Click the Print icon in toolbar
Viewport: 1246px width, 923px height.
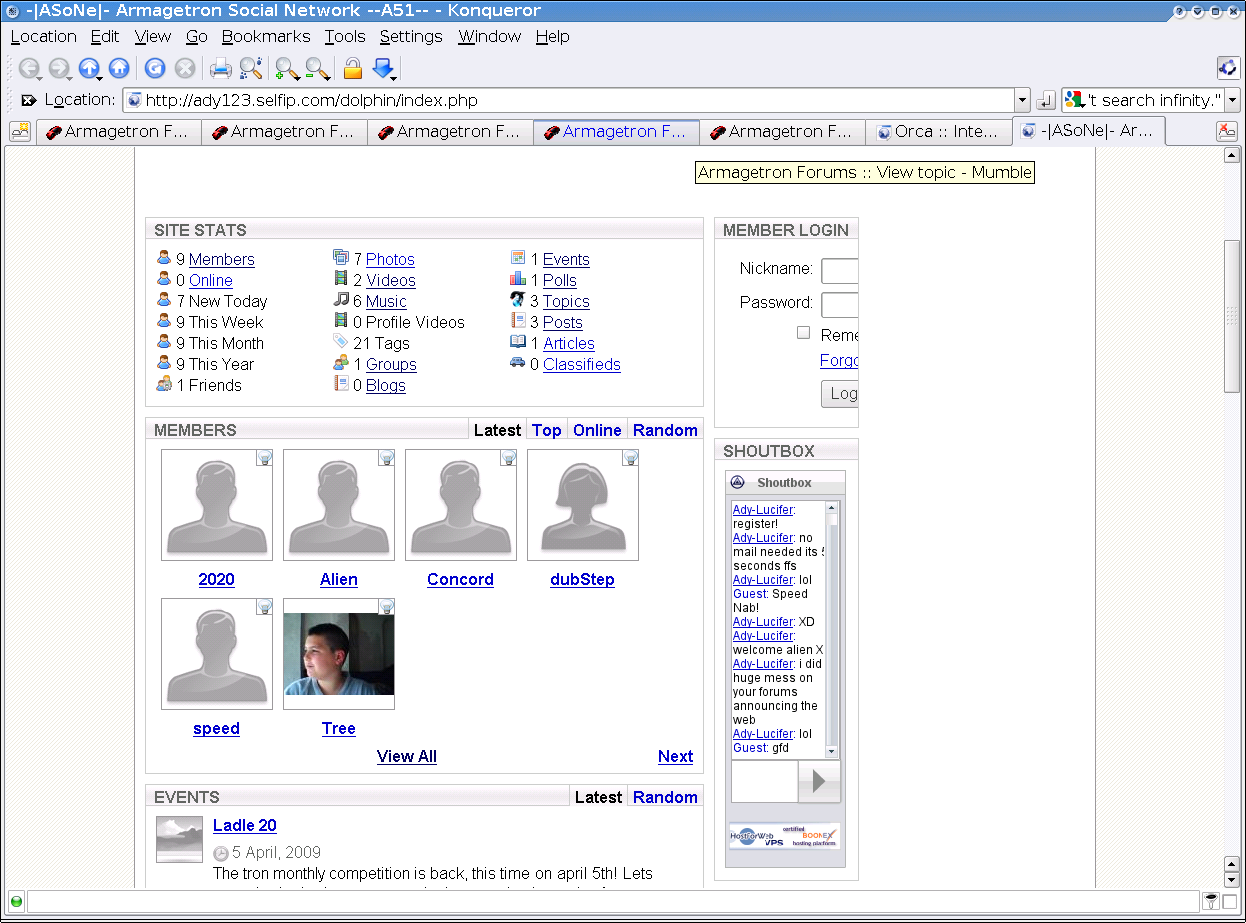coord(220,68)
